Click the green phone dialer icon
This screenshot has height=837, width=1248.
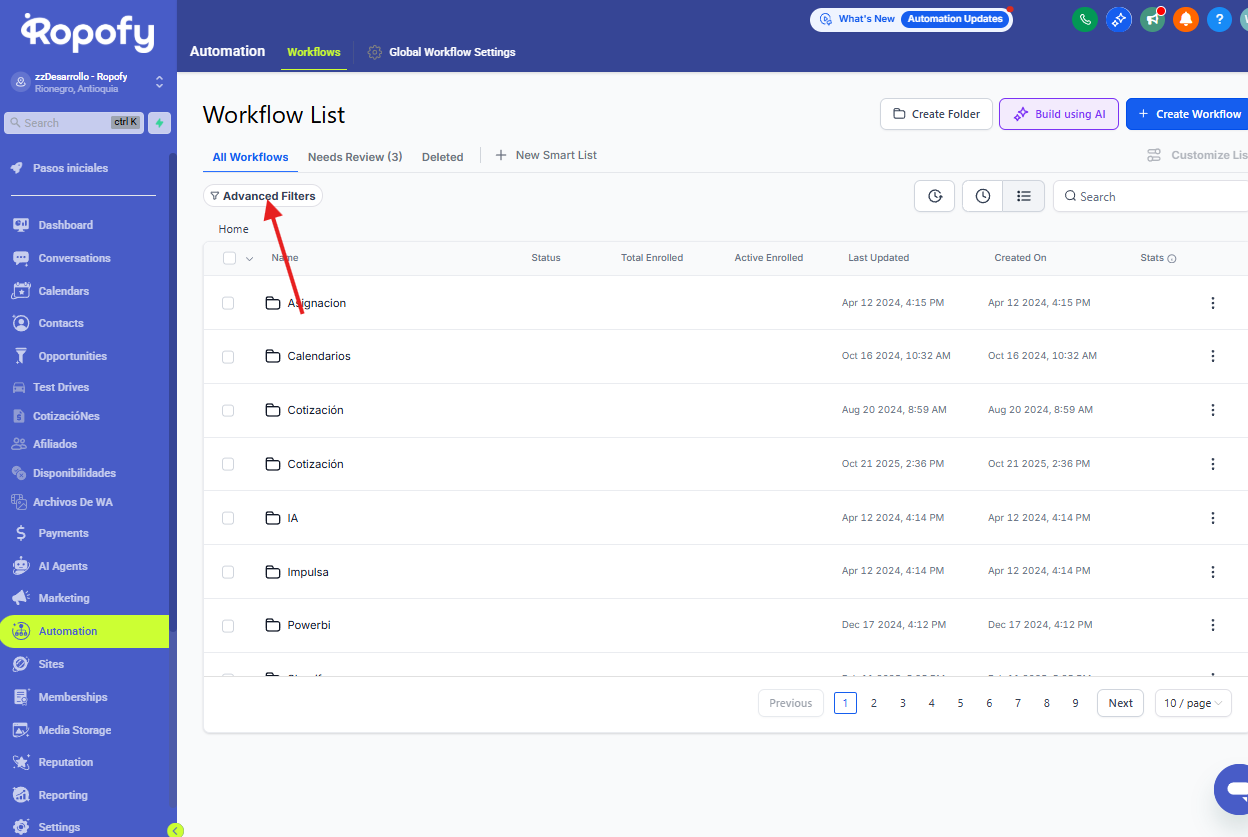click(x=1084, y=19)
